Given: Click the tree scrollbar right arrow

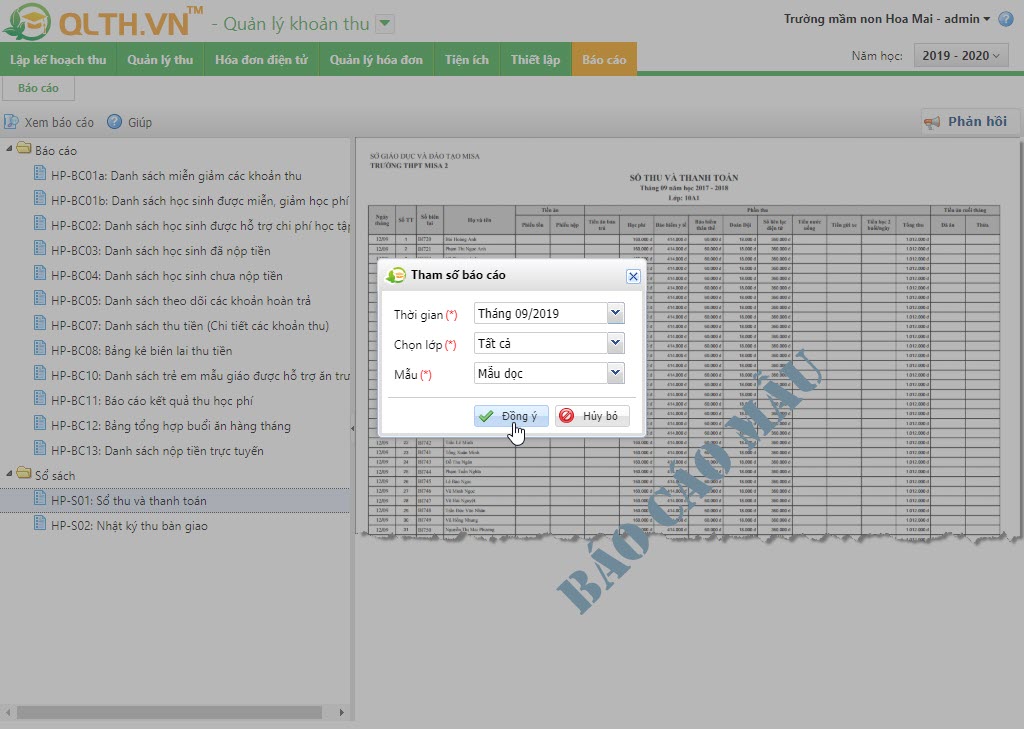Looking at the screenshot, I should pyautogui.click(x=342, y=712).
